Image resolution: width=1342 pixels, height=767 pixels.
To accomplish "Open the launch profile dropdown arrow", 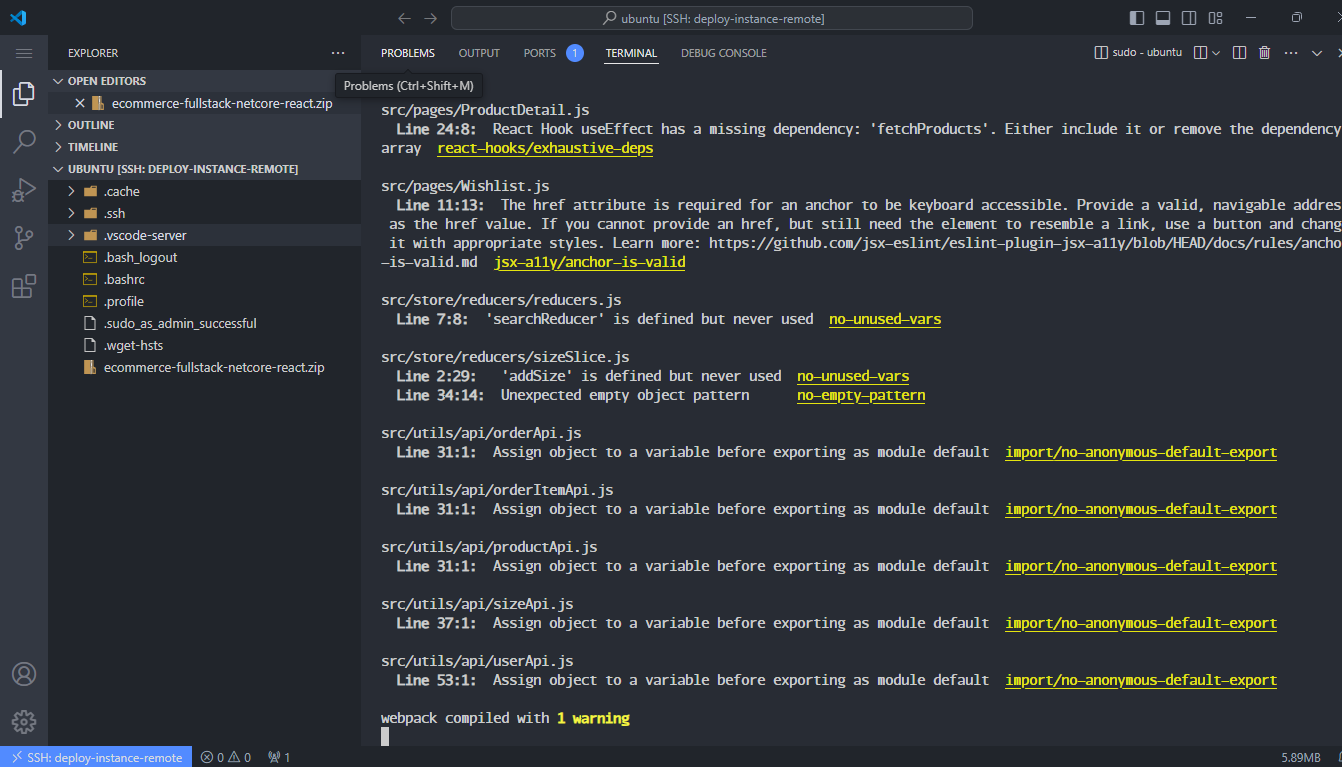I will click(x=1216, y=53).
